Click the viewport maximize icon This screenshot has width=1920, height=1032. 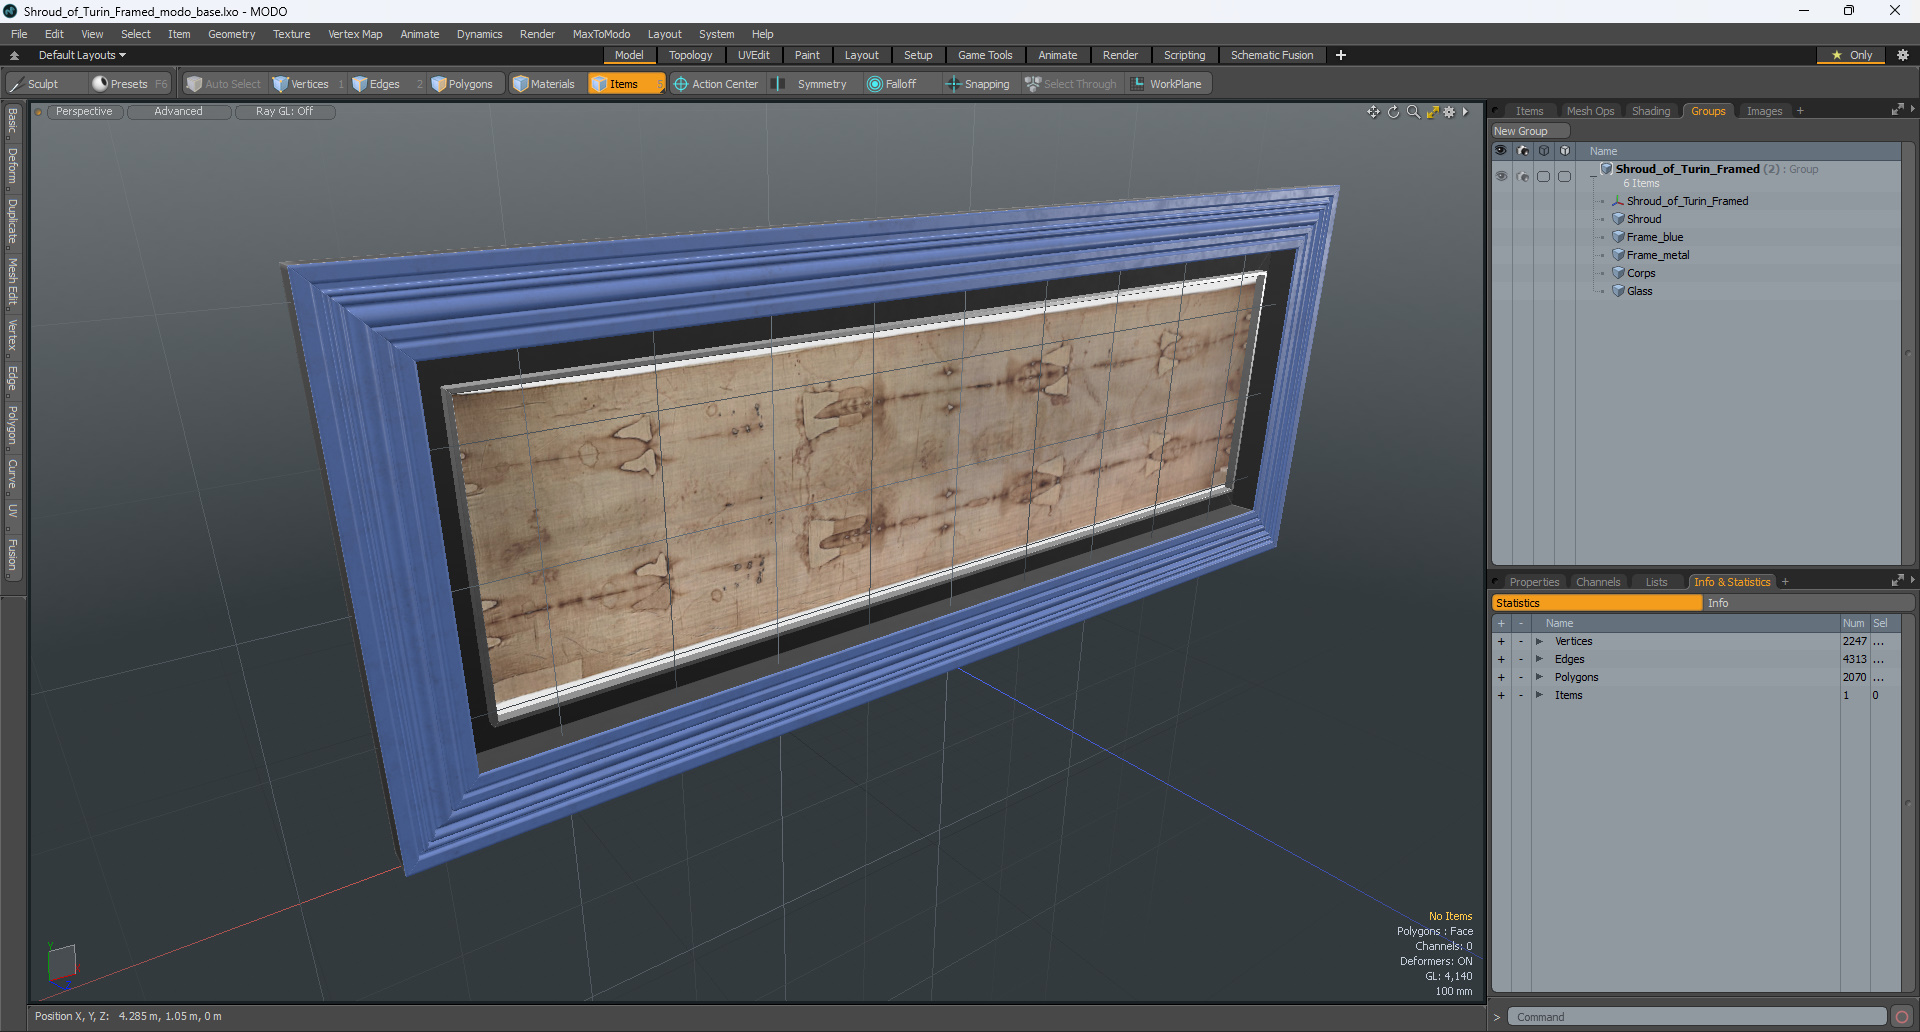(1432, 112)
